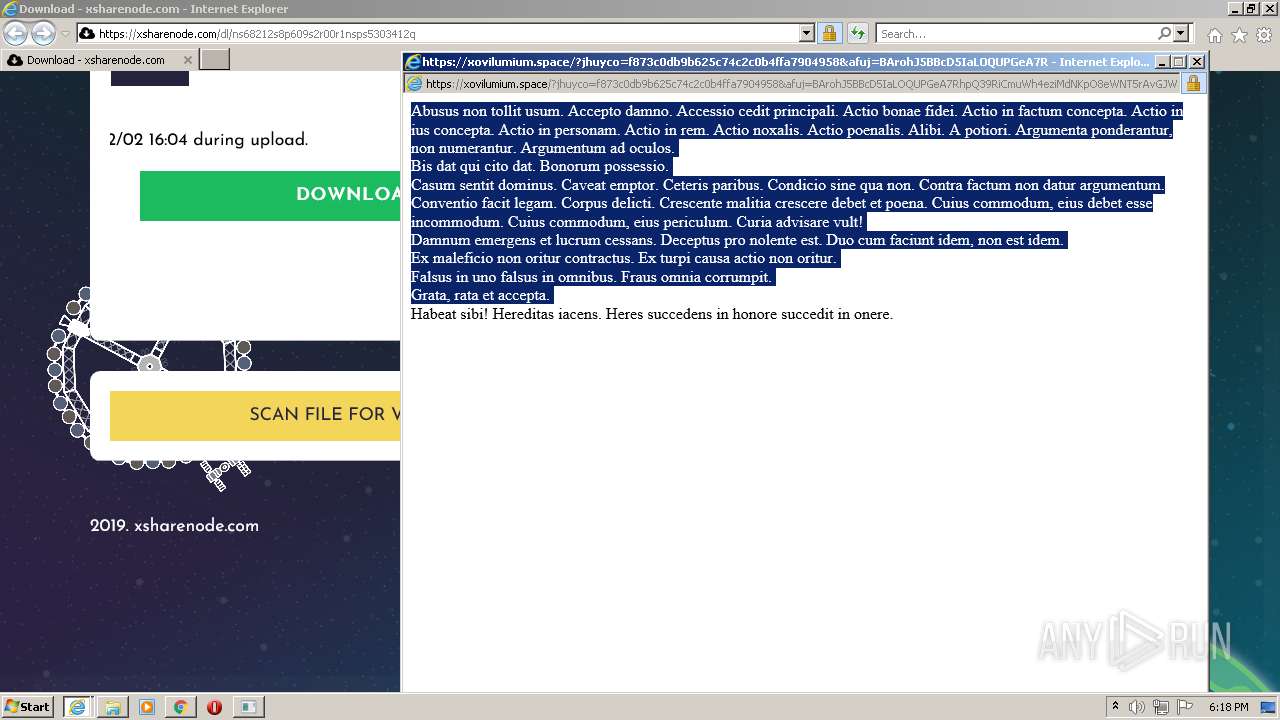1280x720 pixels.
Task: Open a new blank tab
Action: tap(215, 60)
